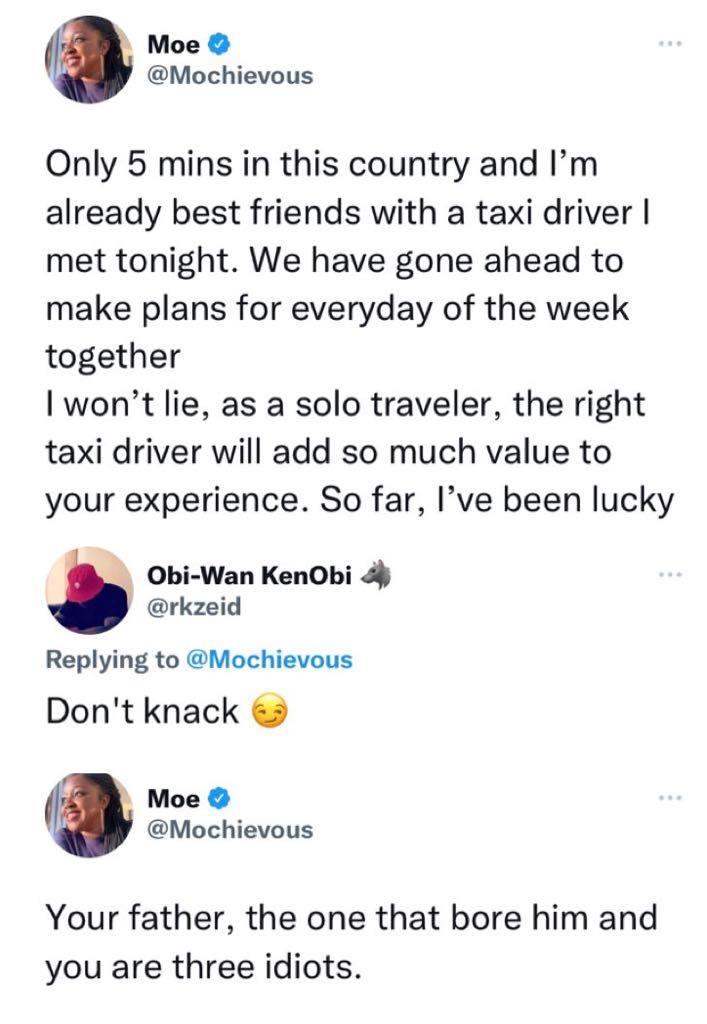Open Moe's profile picture on the first tweet
Image resolution: width=707 pixels, height=1024 pixels.
tap(87, 59)
